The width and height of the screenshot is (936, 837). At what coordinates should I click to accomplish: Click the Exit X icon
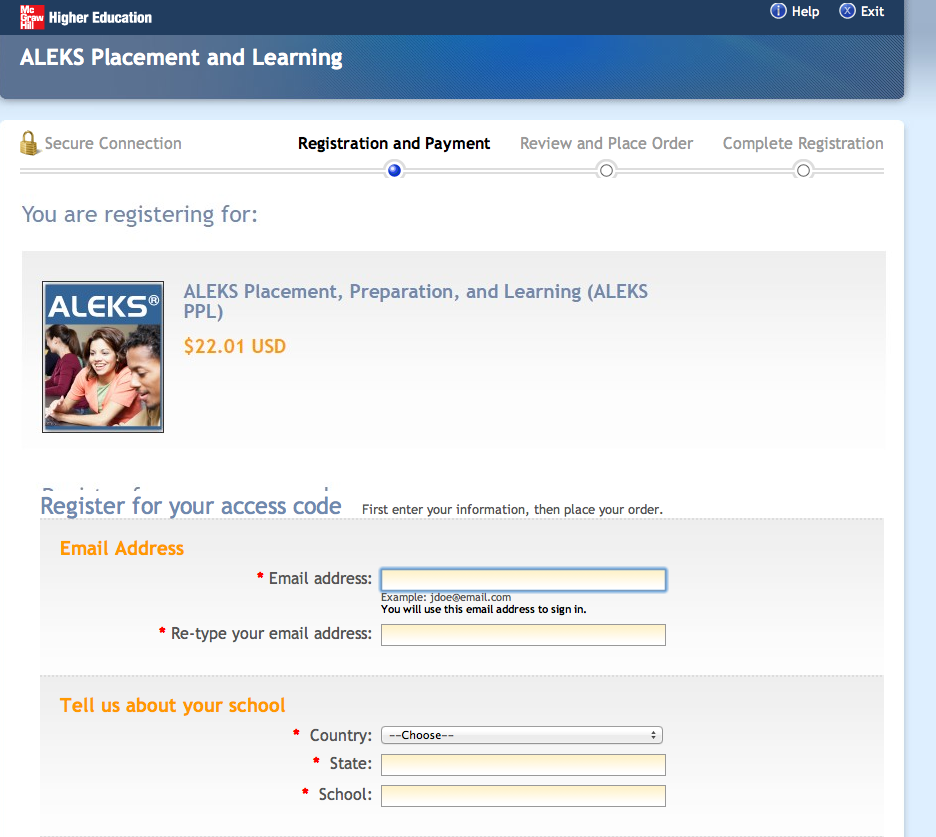pos(847,11)
